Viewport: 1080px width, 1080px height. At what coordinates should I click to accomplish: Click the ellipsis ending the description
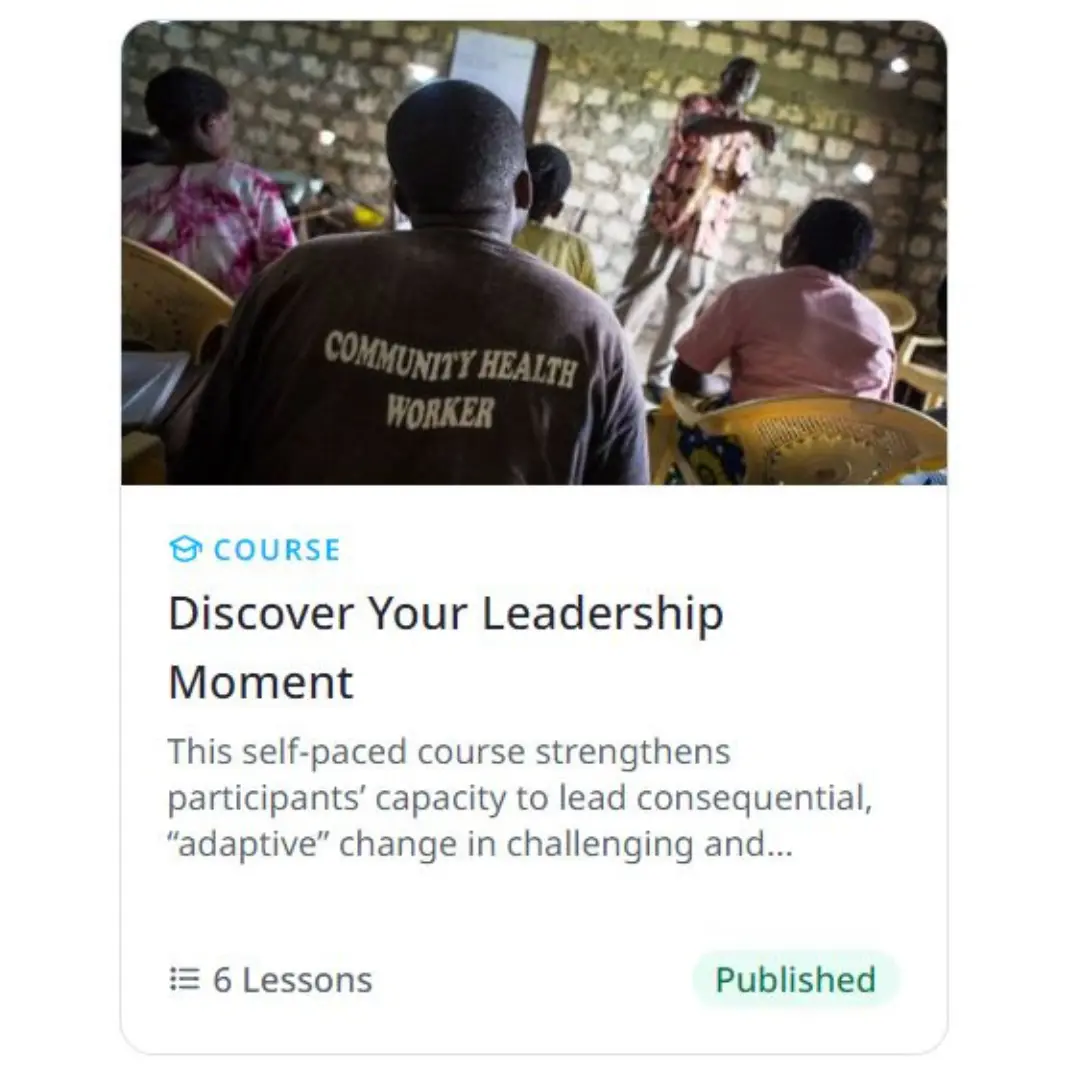click(x=779, y=844)
